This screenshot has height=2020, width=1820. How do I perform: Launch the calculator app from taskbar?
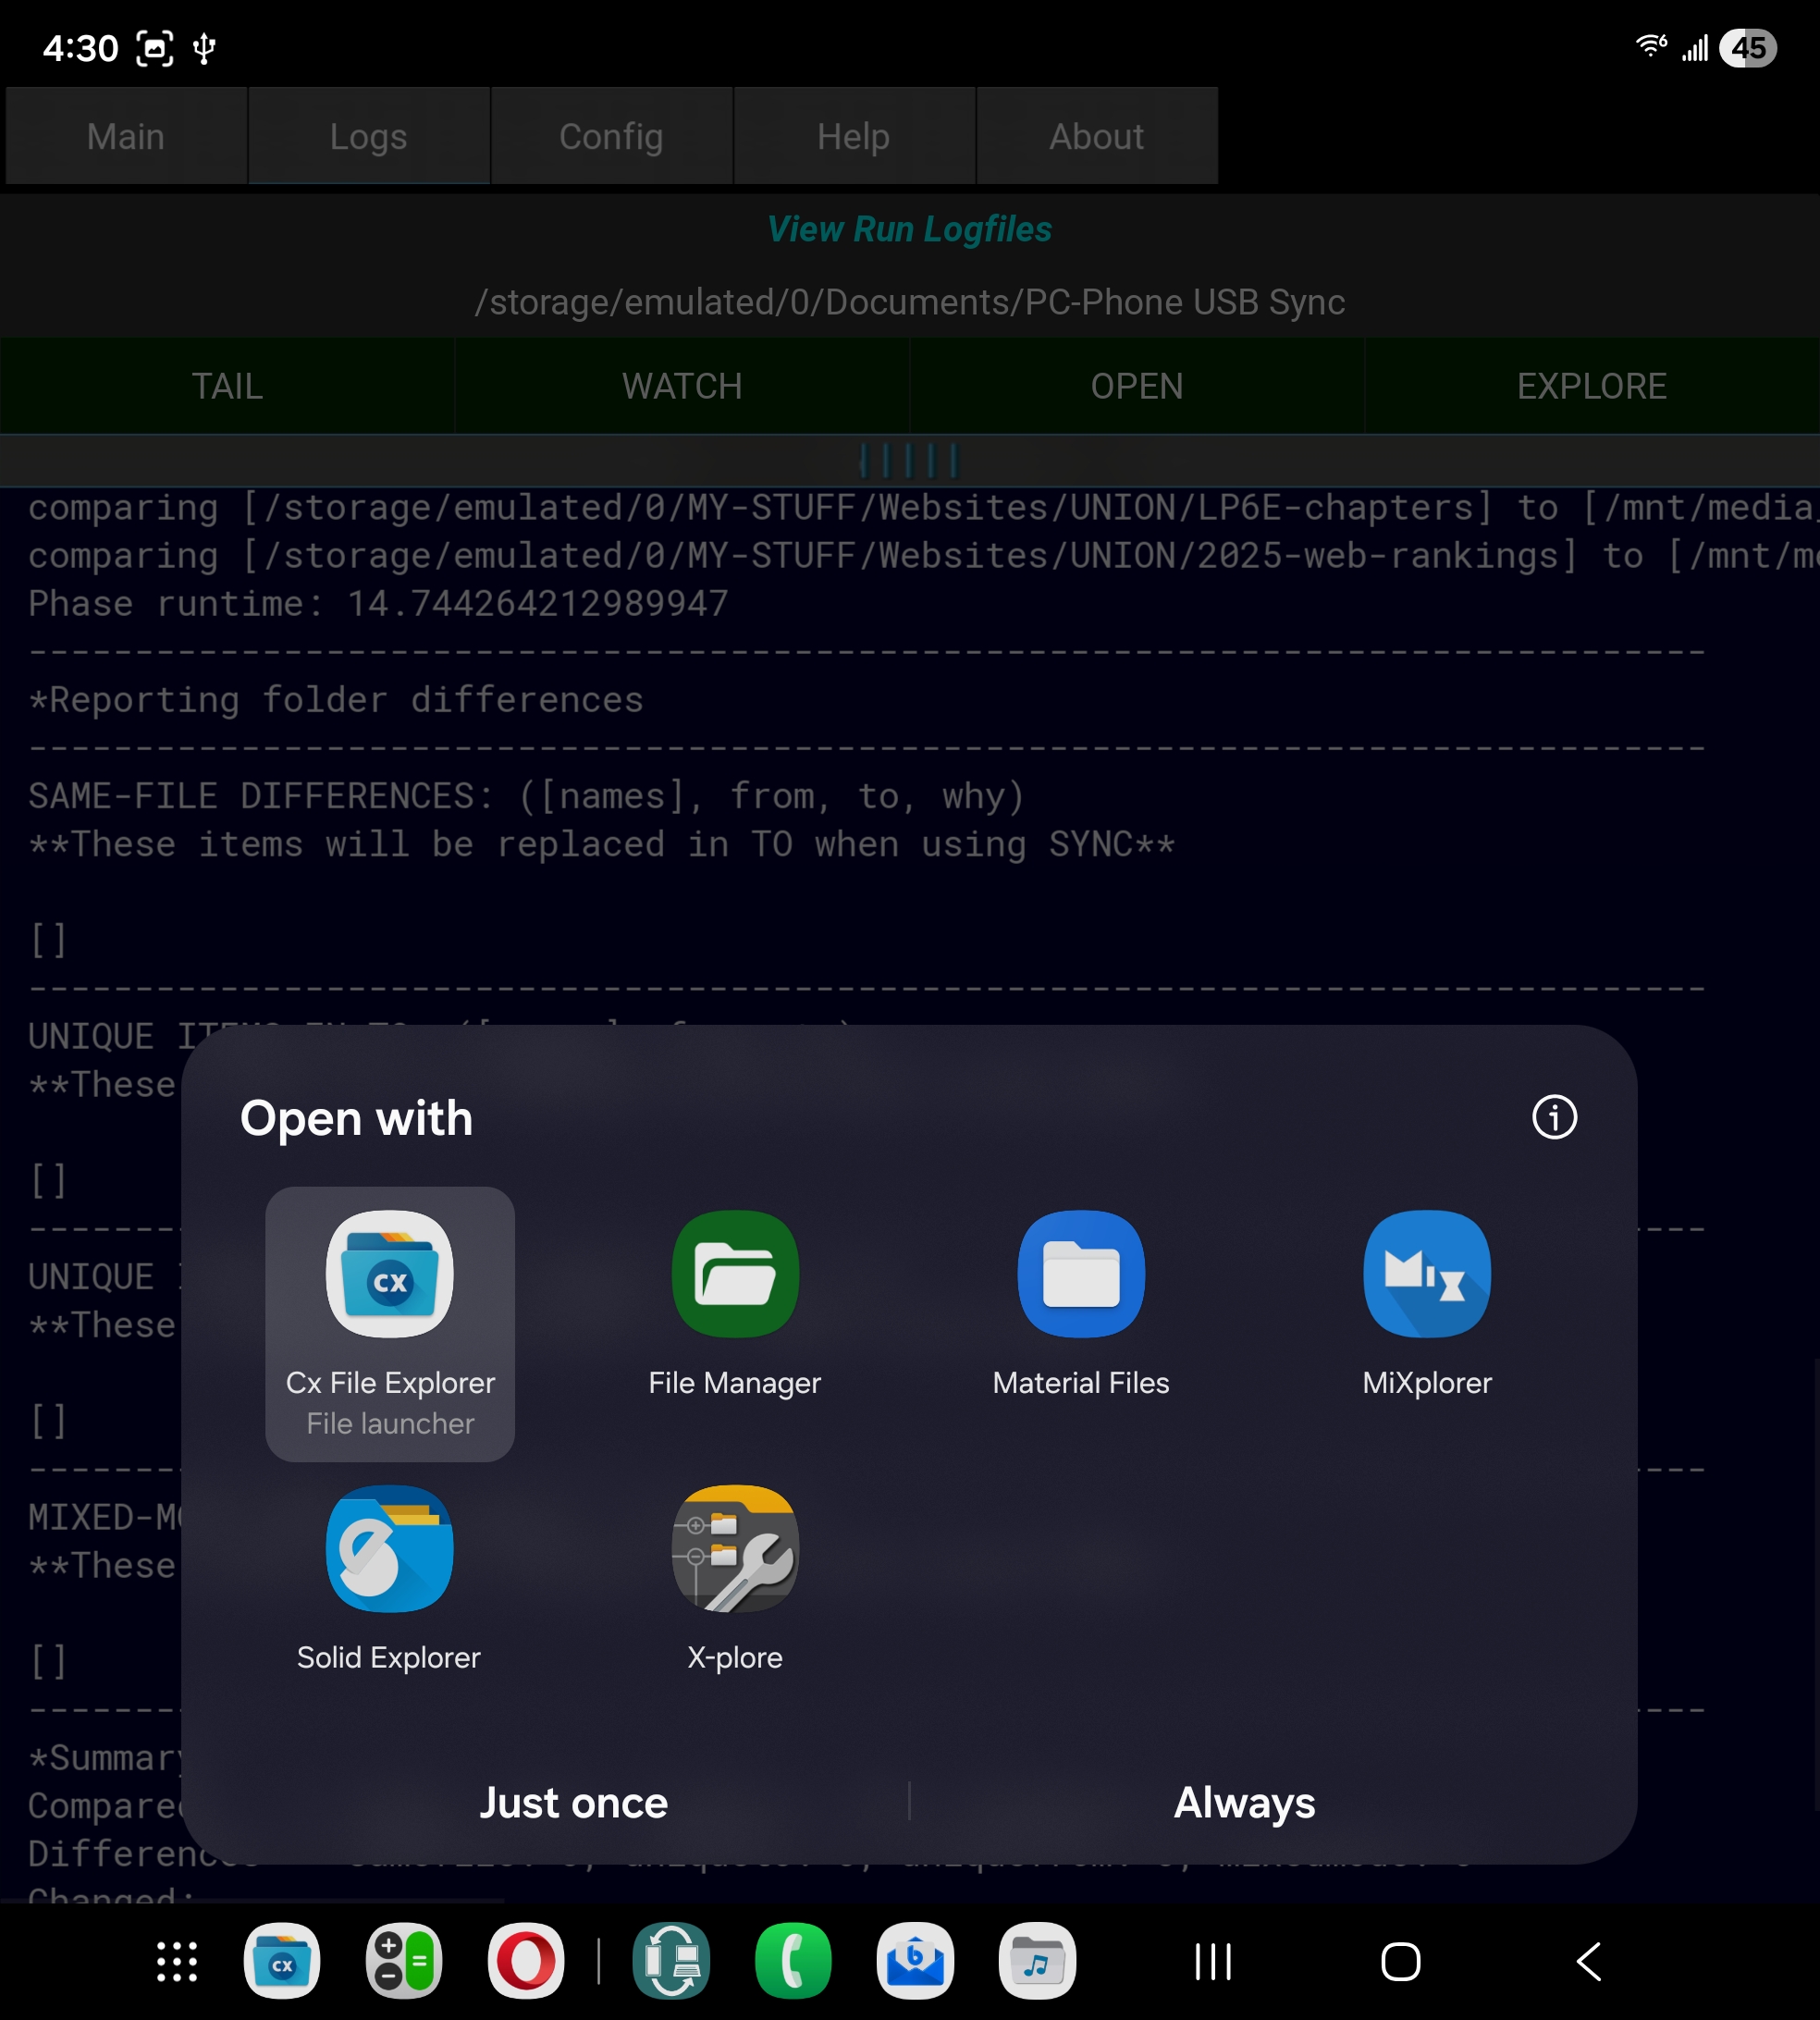(403, 1961)
